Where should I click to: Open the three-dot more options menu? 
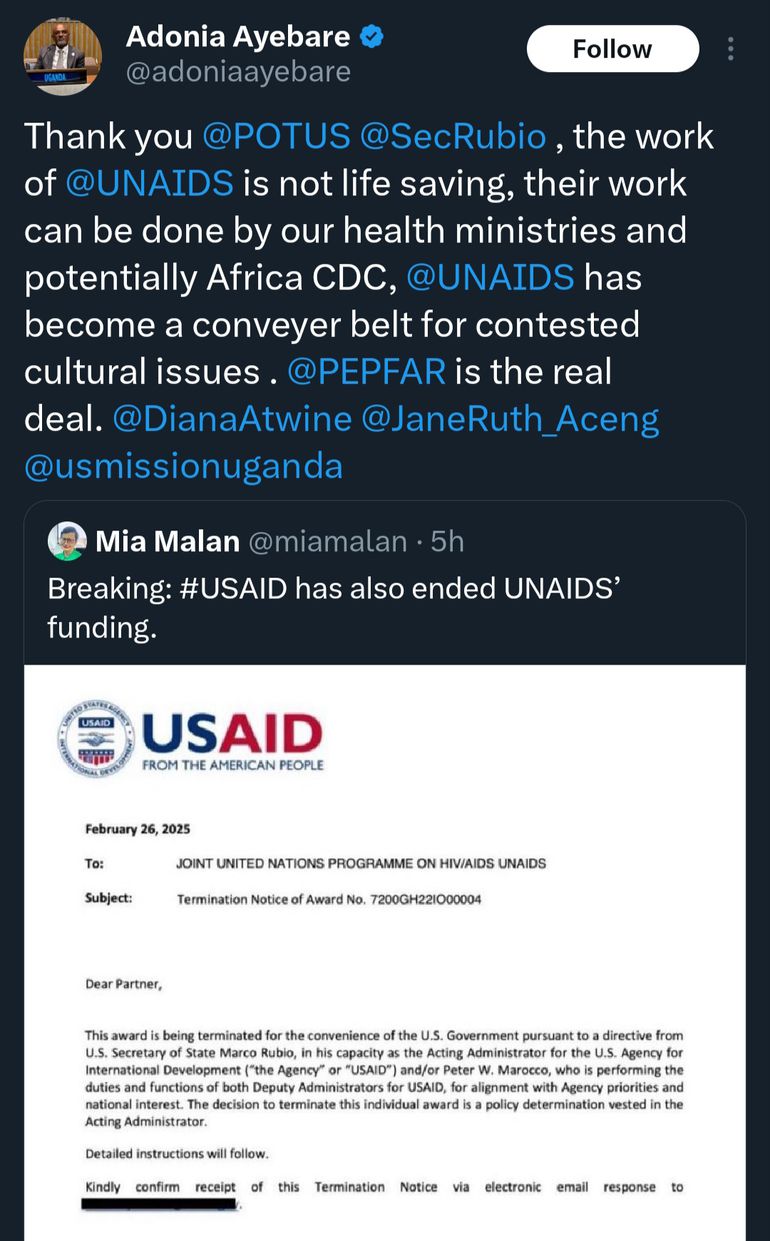(731, 49)
